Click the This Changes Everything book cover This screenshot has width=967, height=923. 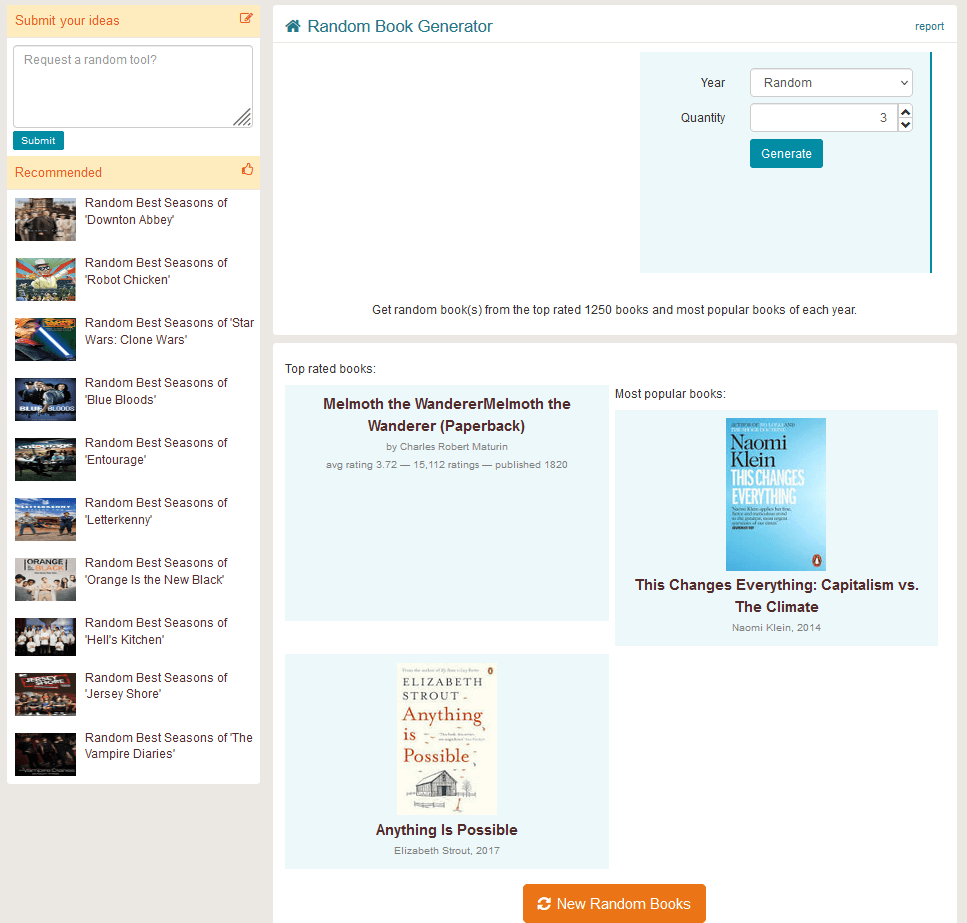click(x=775, y=494)
